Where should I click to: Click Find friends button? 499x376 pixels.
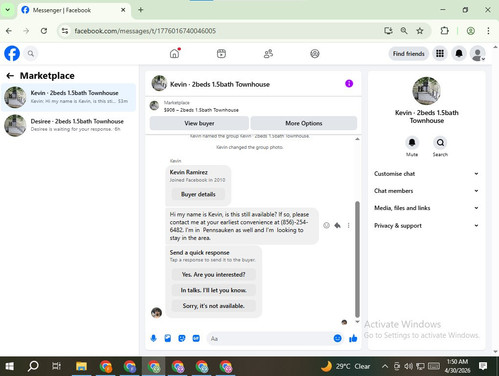(x=409, y=53)
